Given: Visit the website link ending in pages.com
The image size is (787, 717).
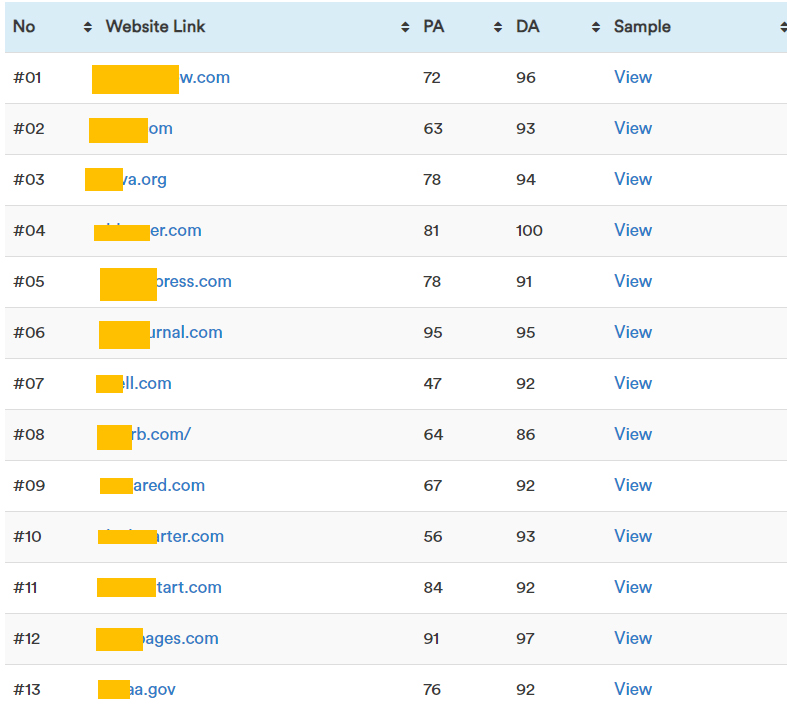Looking at the screenshot, I should click(x=181, y=638).
